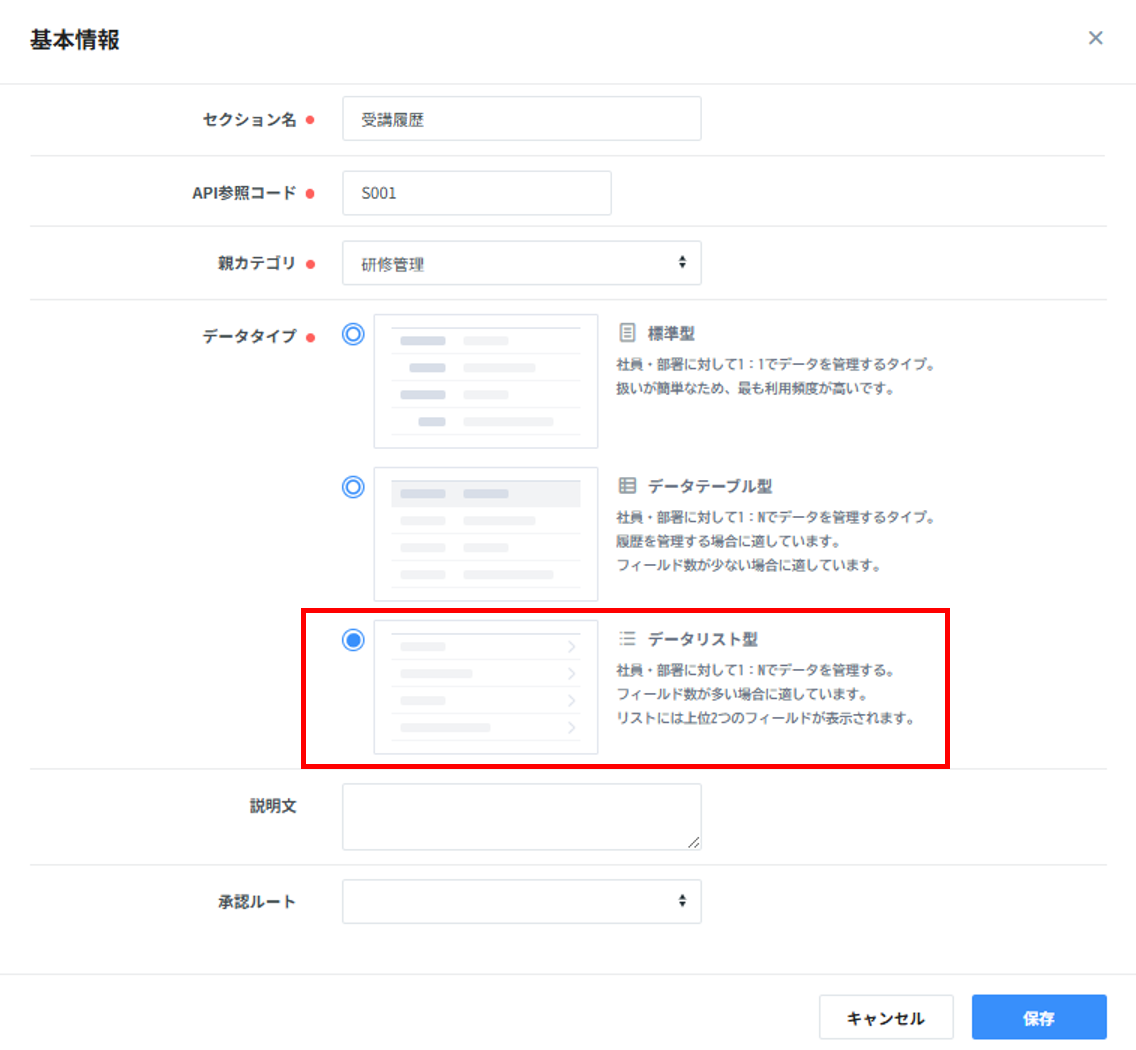Focus the セクション名 input field
This screenshot has width=1136, height=1050.
point(521,119)
